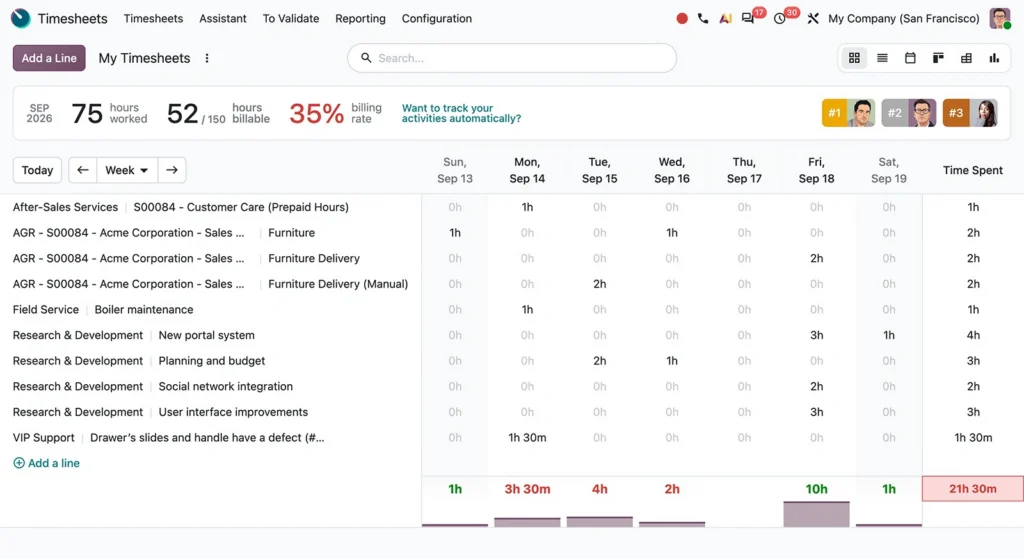The height and width of the screenshot is (559, 1024).
Task: Switch to pivot table view
Action: [x=966, y=58]
